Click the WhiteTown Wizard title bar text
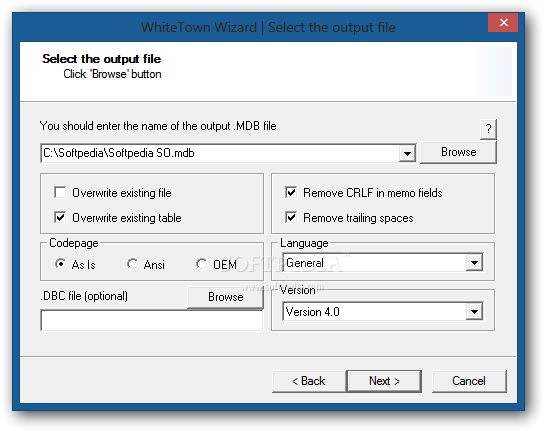The height and width of the screenshot is (431, 545). click(x=268, y=27)
